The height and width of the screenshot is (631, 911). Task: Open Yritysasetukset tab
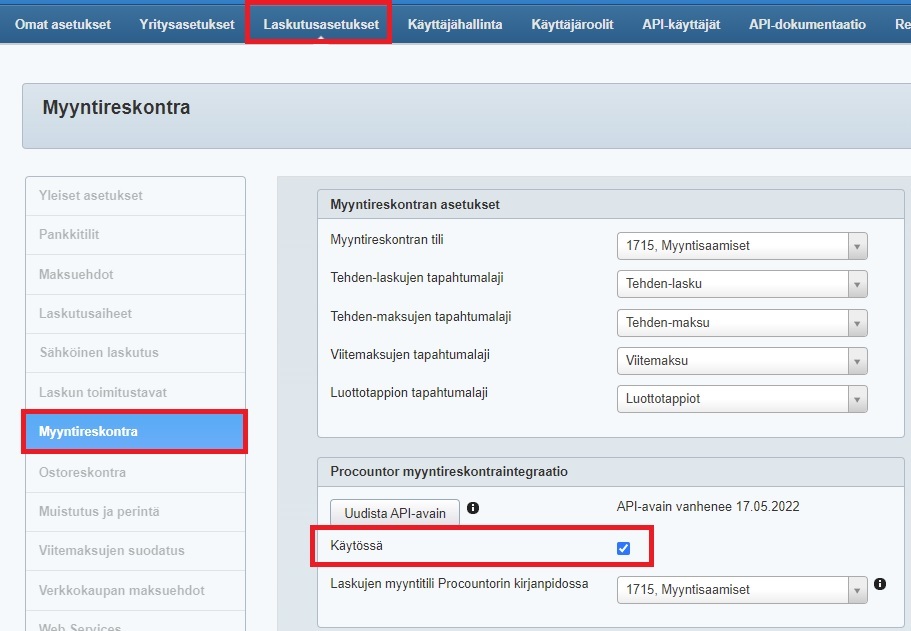(187, 24)
